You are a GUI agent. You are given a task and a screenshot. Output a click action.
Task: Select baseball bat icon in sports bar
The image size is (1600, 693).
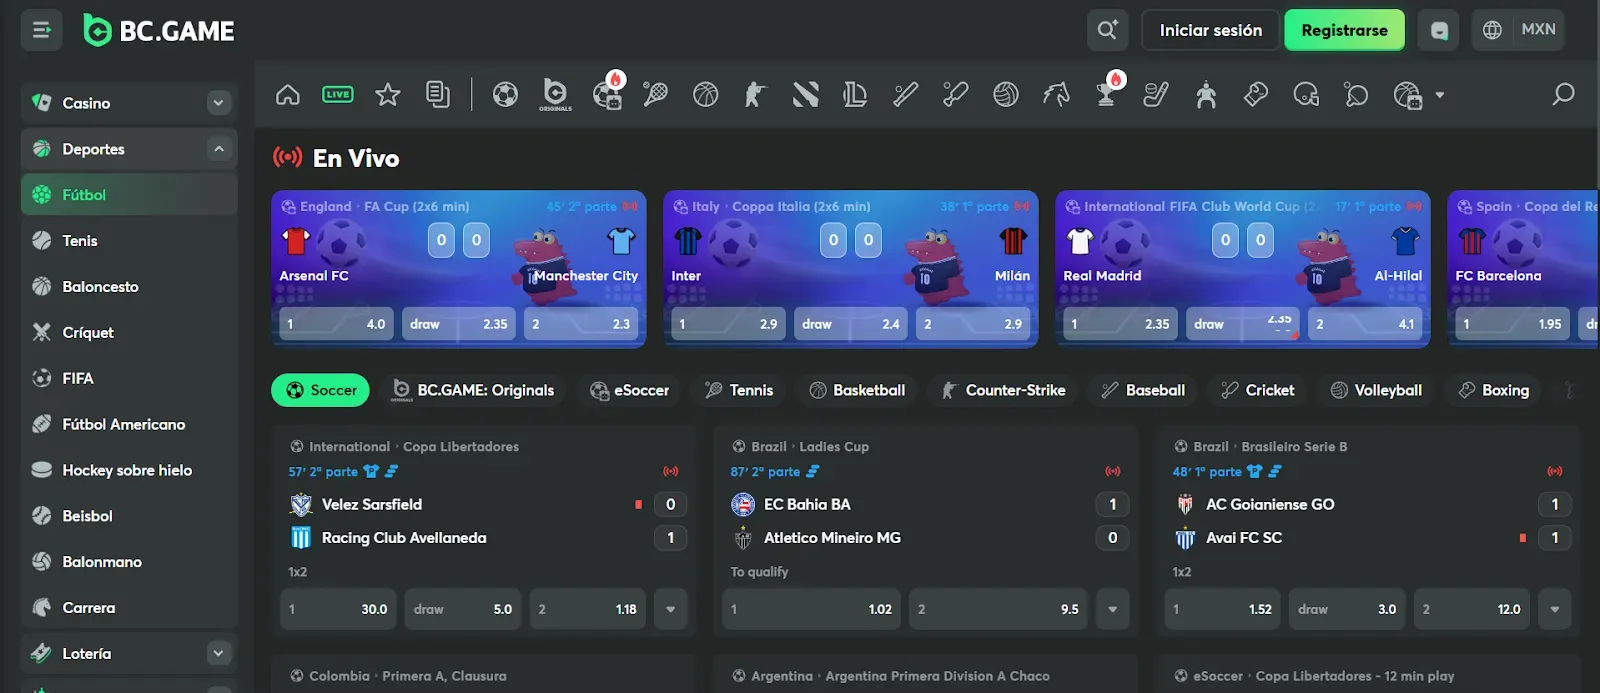906,95
